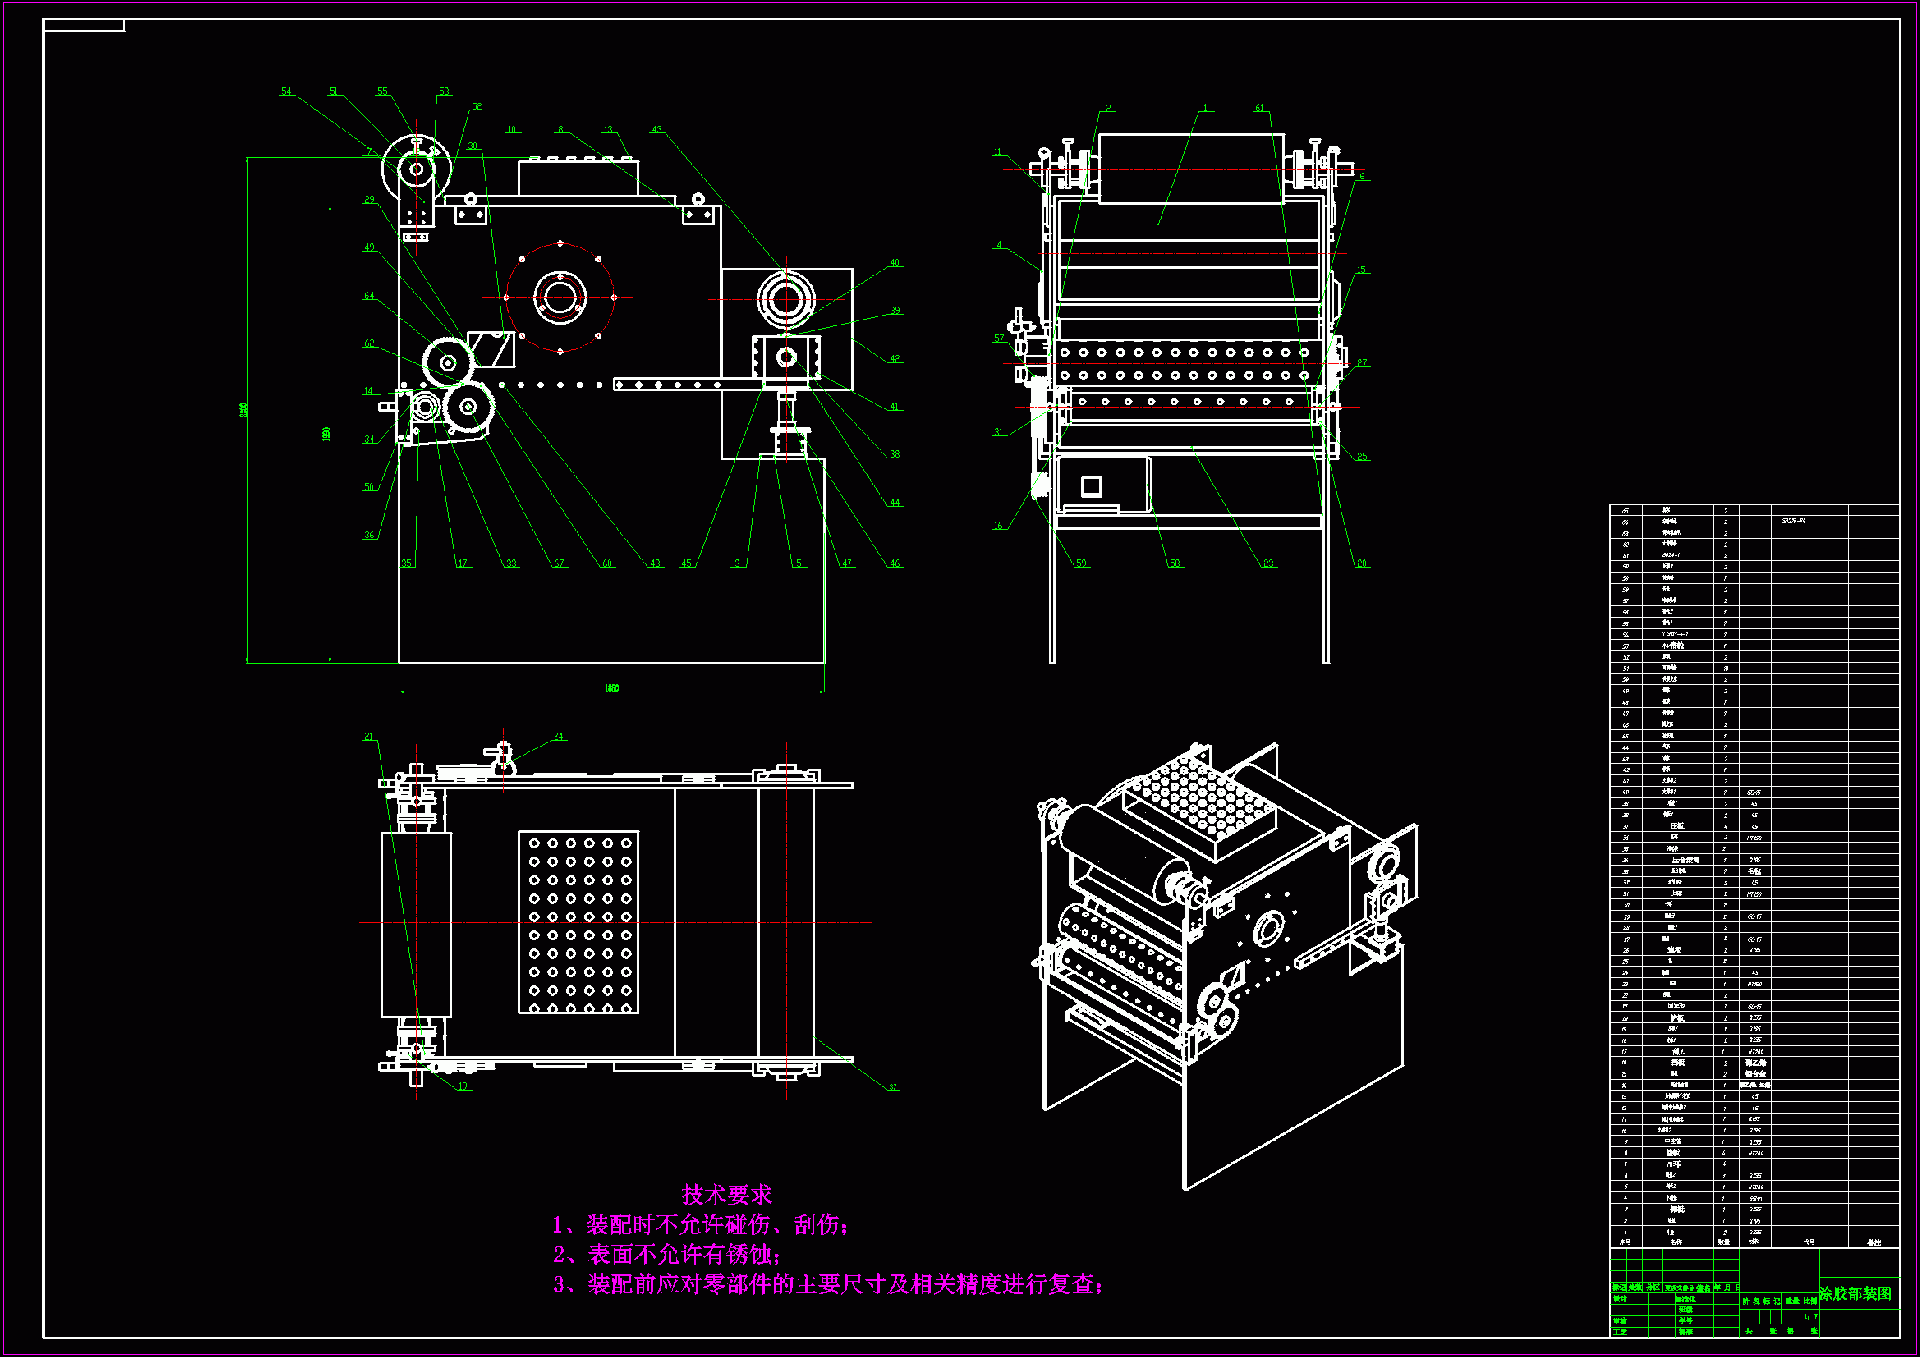
Task: Select part label 64 left of the gears
Action: pyautogui.click(x=369, y=296)
